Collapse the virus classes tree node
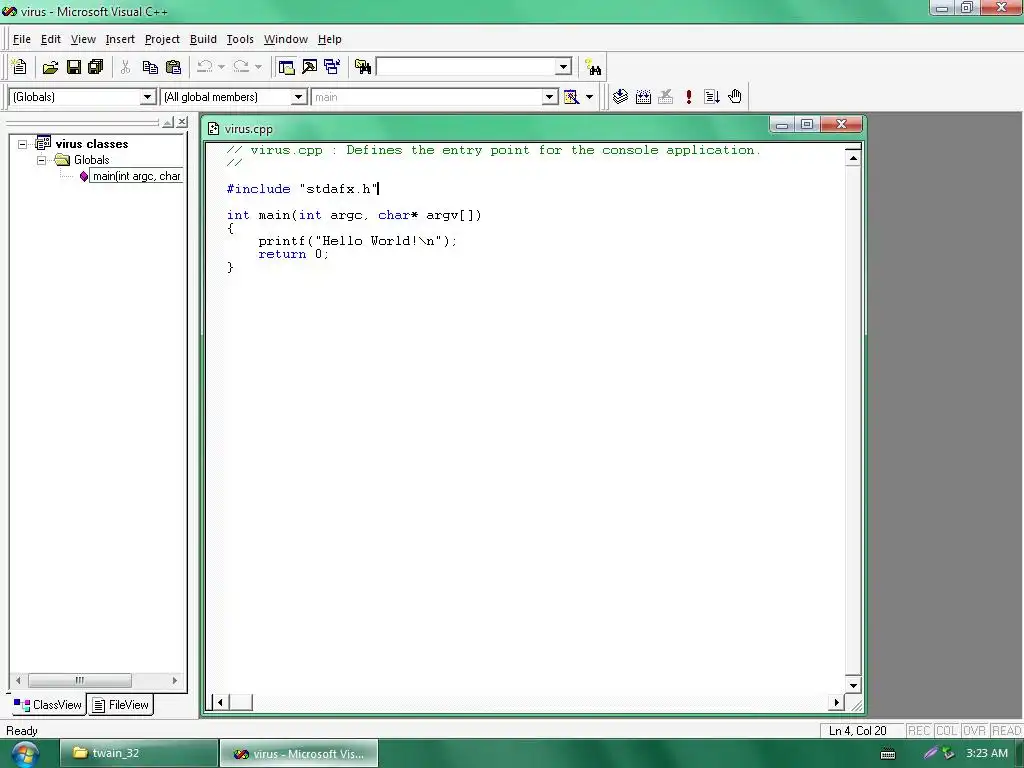The height and width of the screenshot is (768, 1024). [22, 144]
